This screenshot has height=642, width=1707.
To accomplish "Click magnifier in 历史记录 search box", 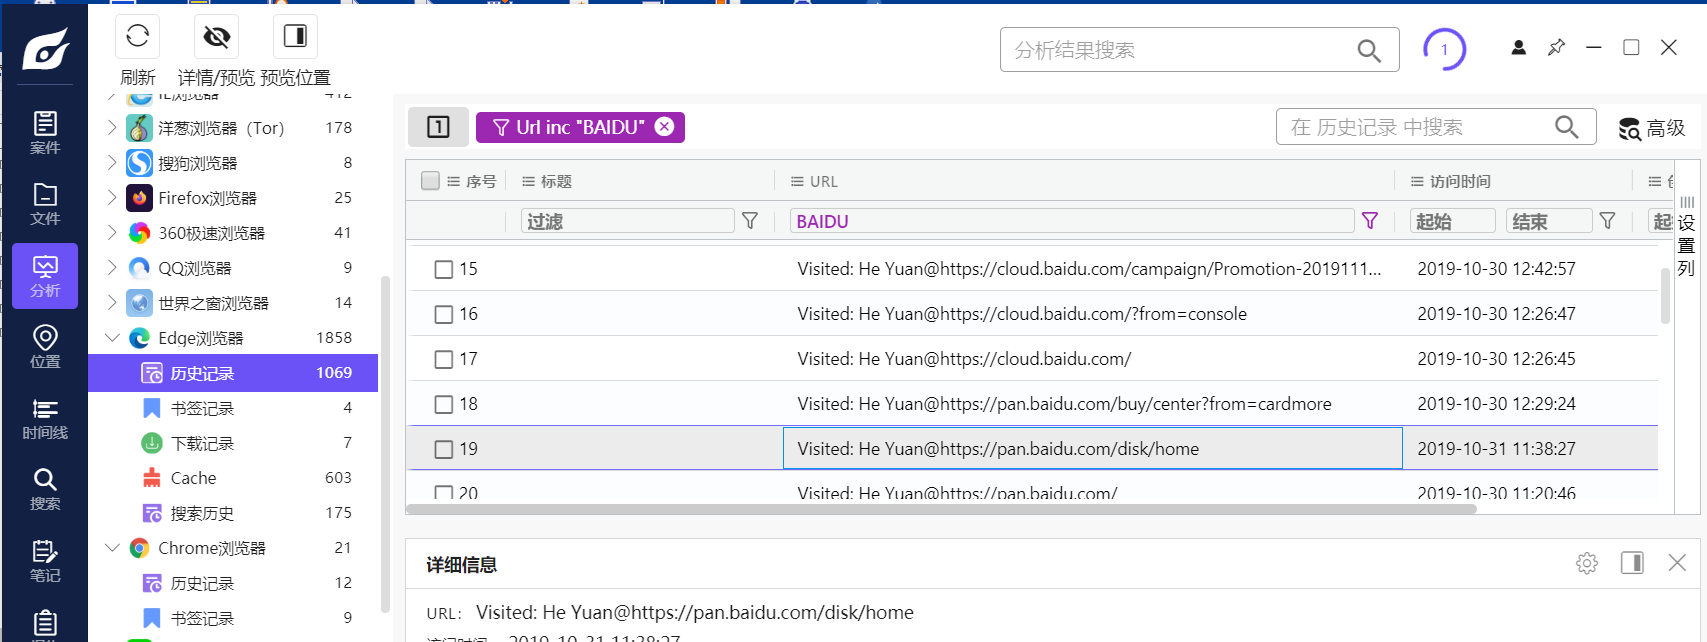I will (1567, 127).
